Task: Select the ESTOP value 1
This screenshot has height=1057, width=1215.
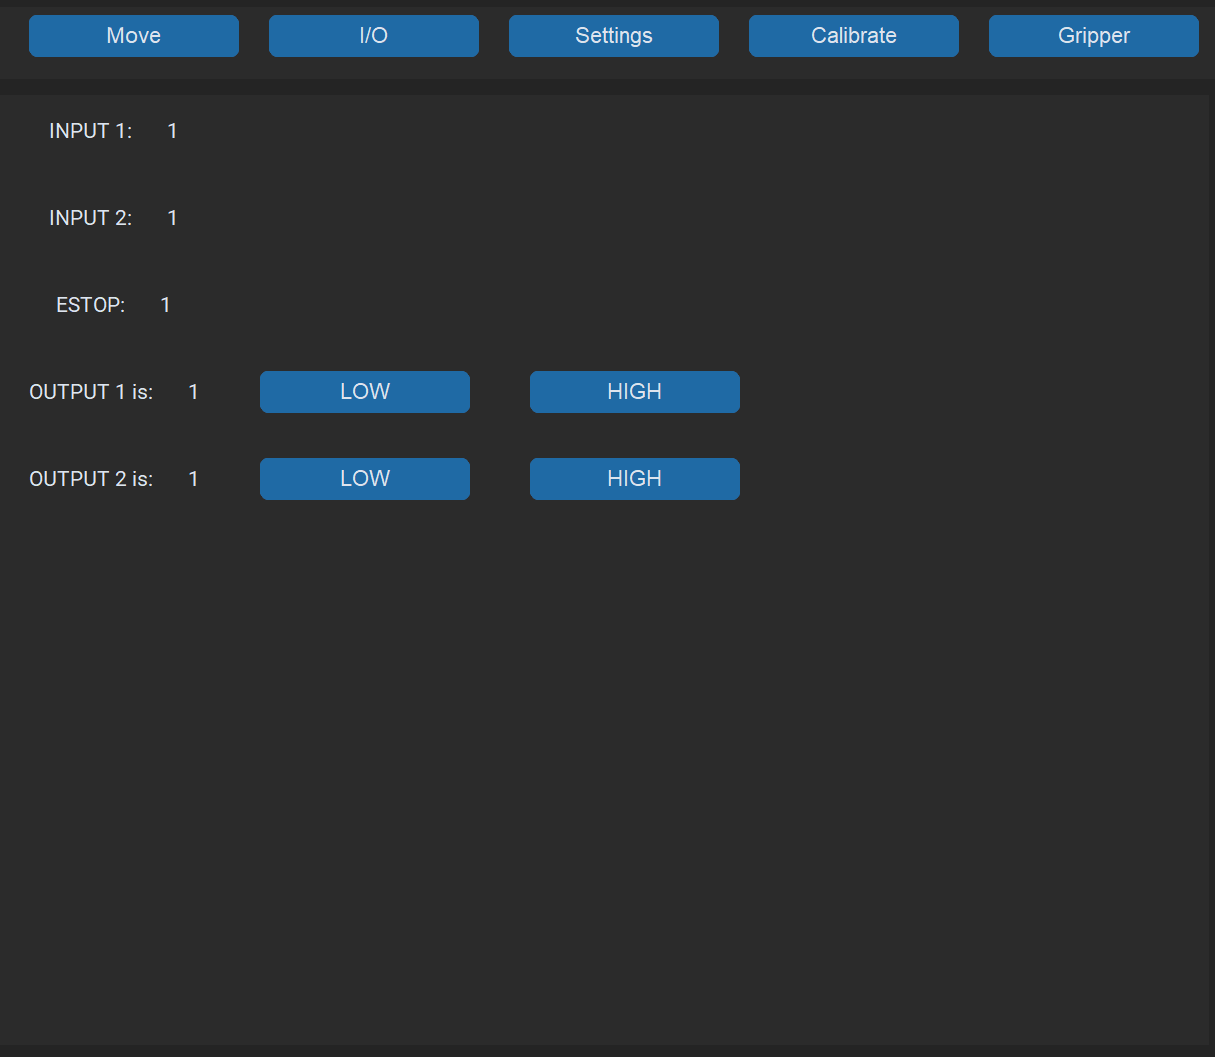Action: [166, 305]
